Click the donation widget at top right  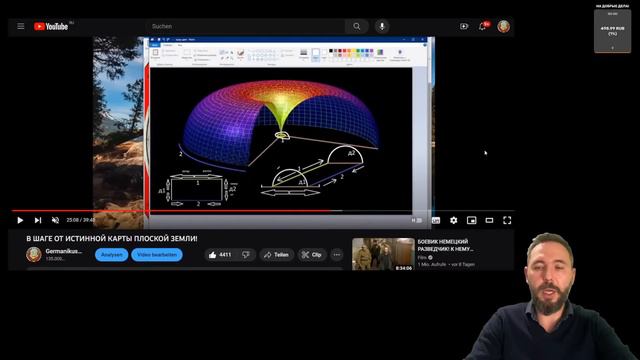(612, 31)
